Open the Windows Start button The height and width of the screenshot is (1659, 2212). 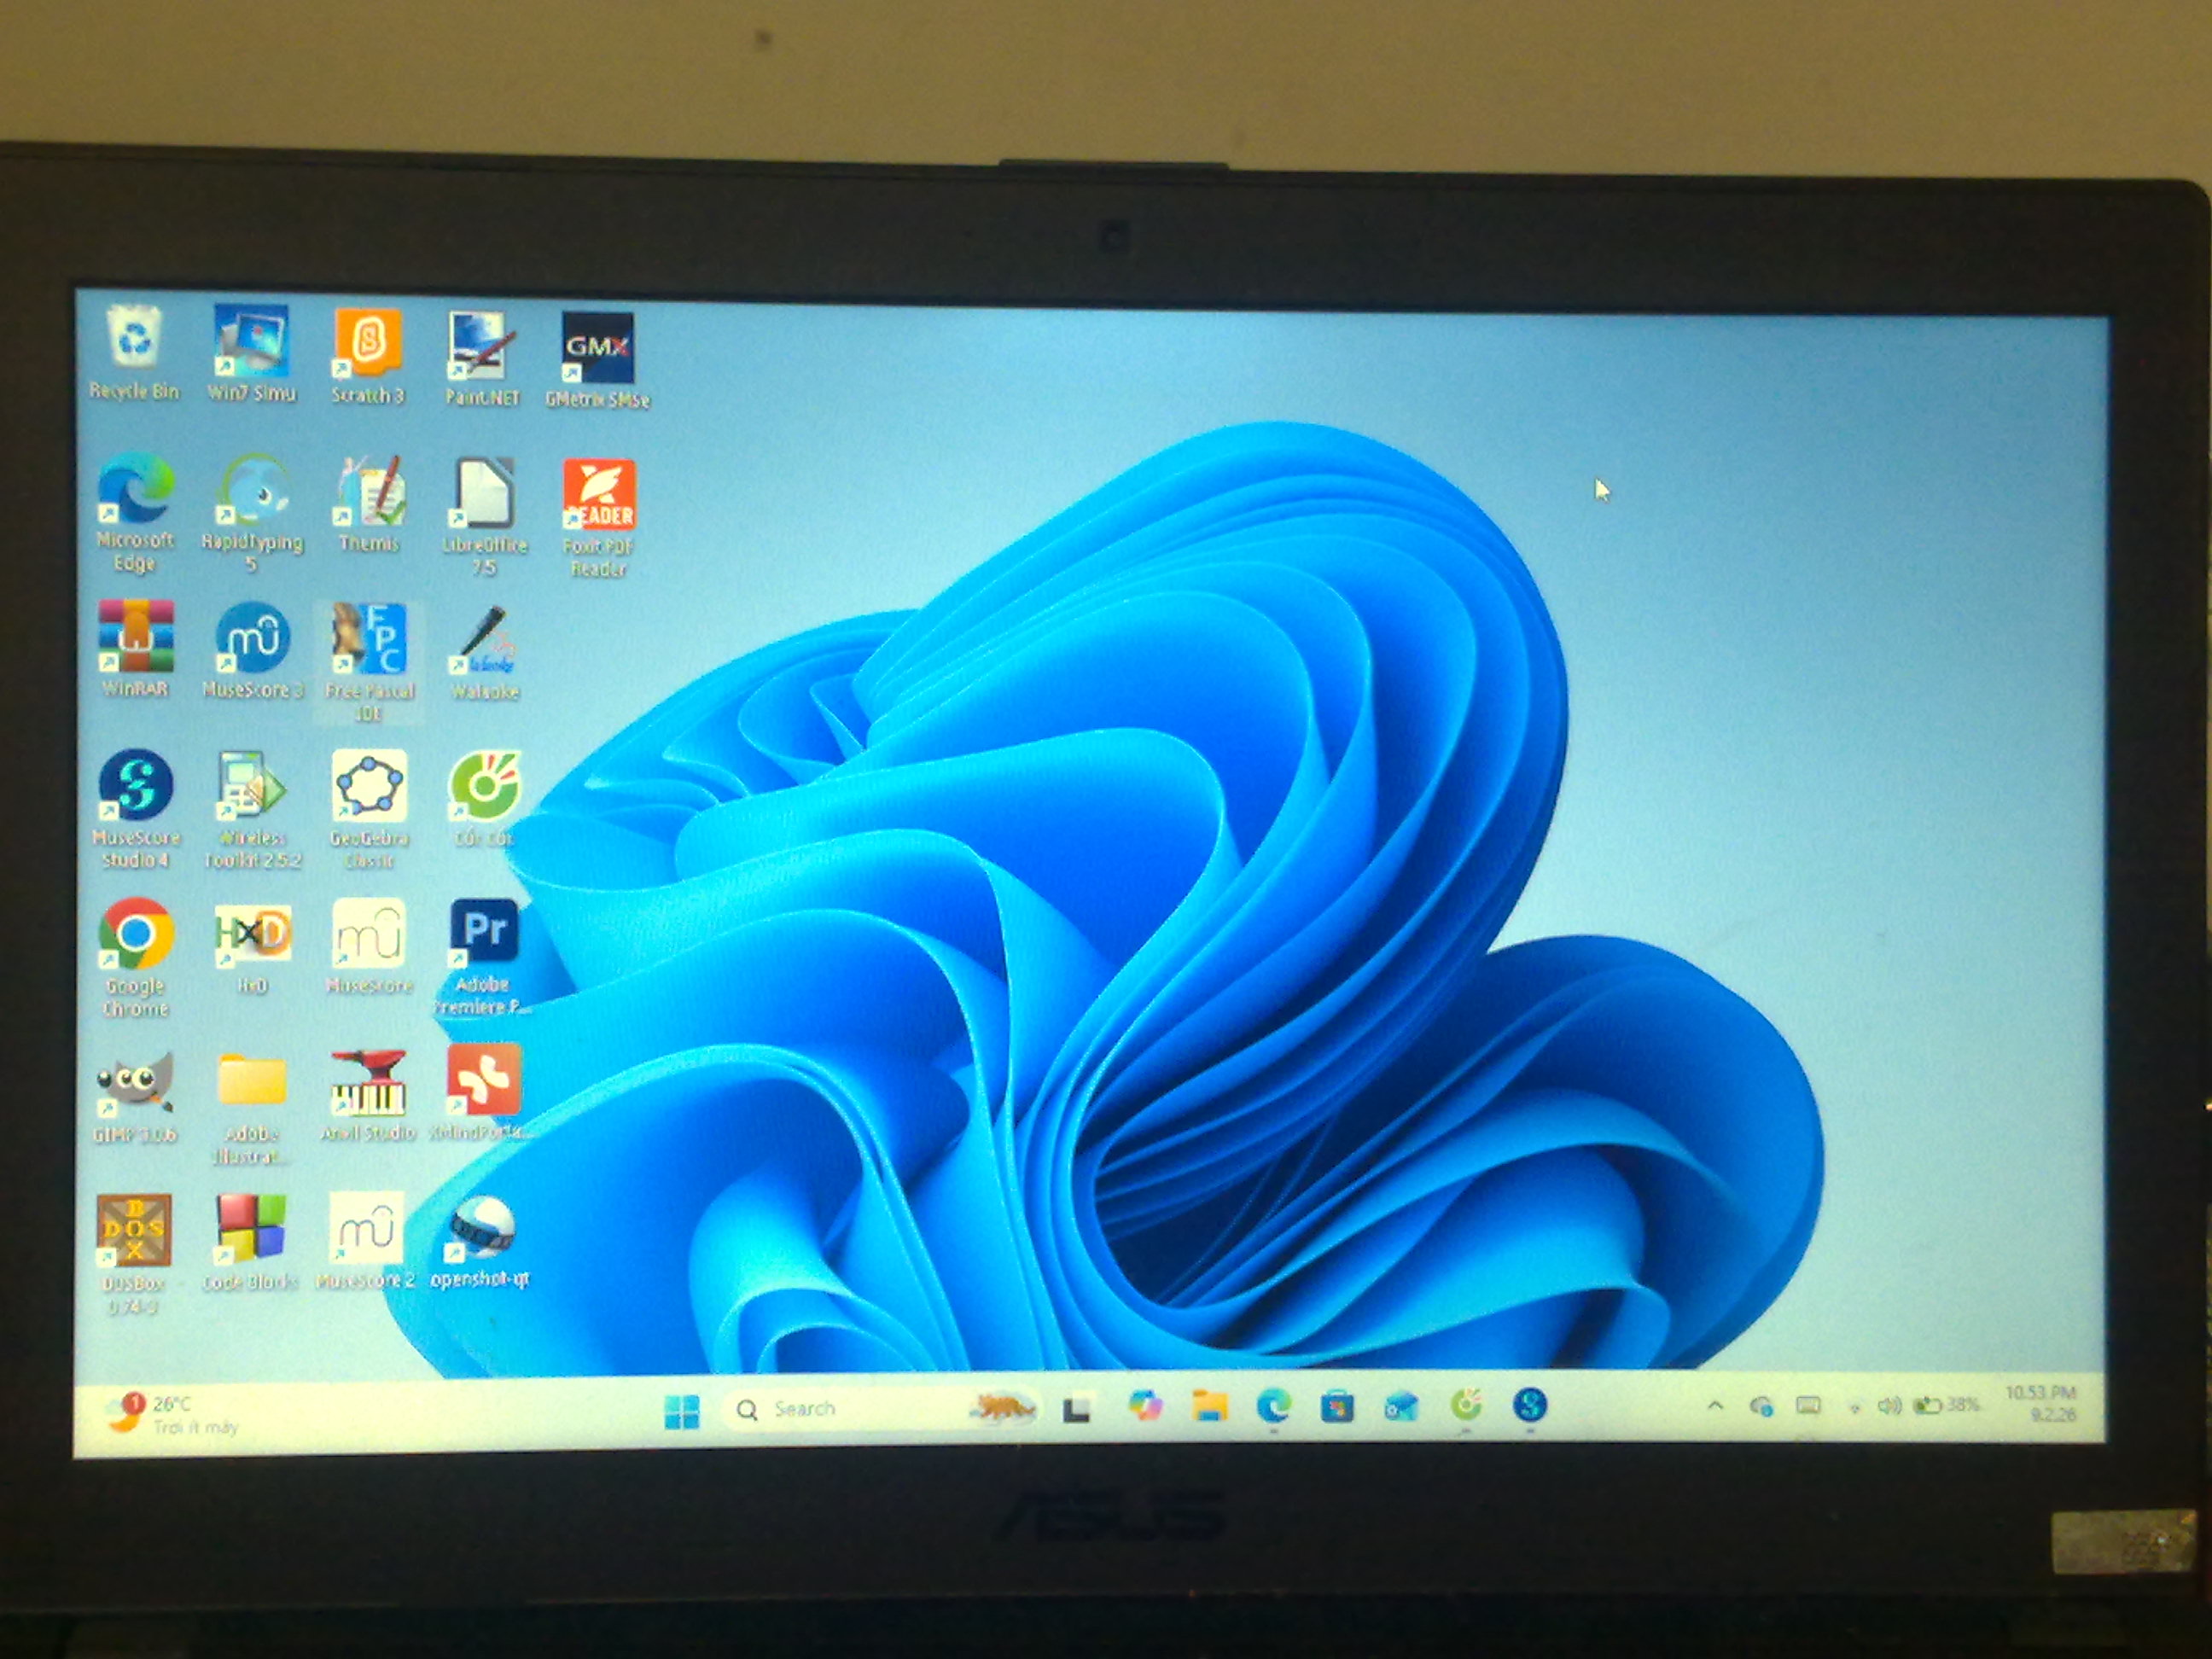coord(682,1411)
